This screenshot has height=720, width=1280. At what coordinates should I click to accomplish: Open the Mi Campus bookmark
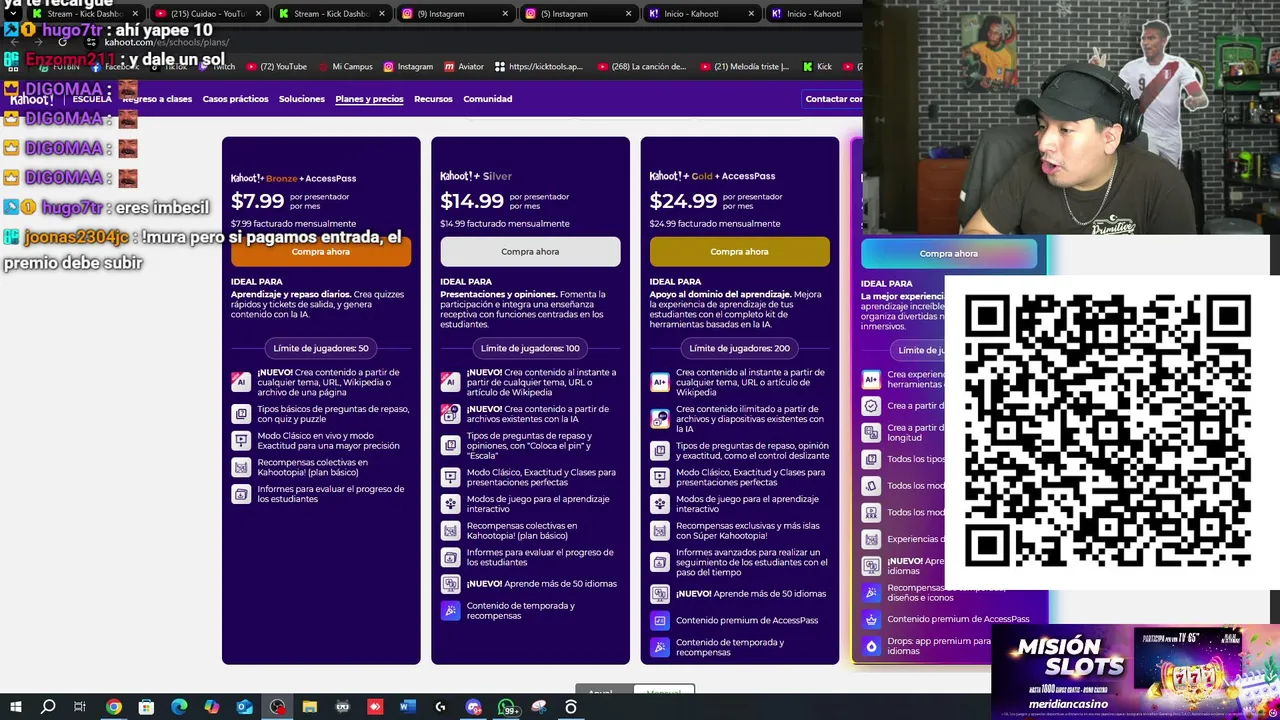coord(345,67)
